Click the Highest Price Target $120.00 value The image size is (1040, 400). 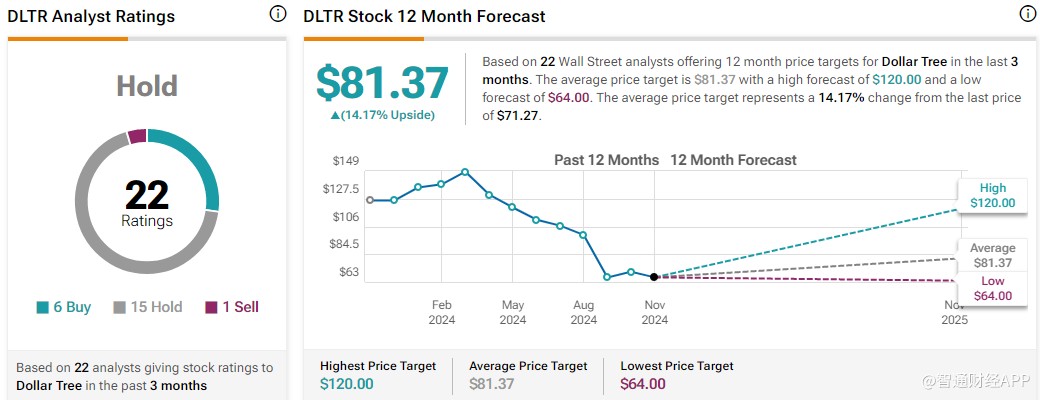[x=348, y=384]
